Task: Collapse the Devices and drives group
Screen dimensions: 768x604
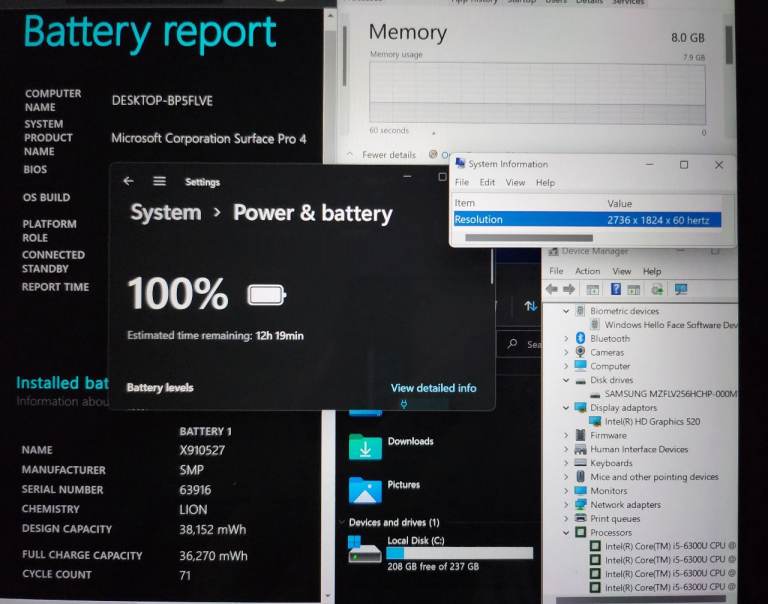Action: pos(341,523)
